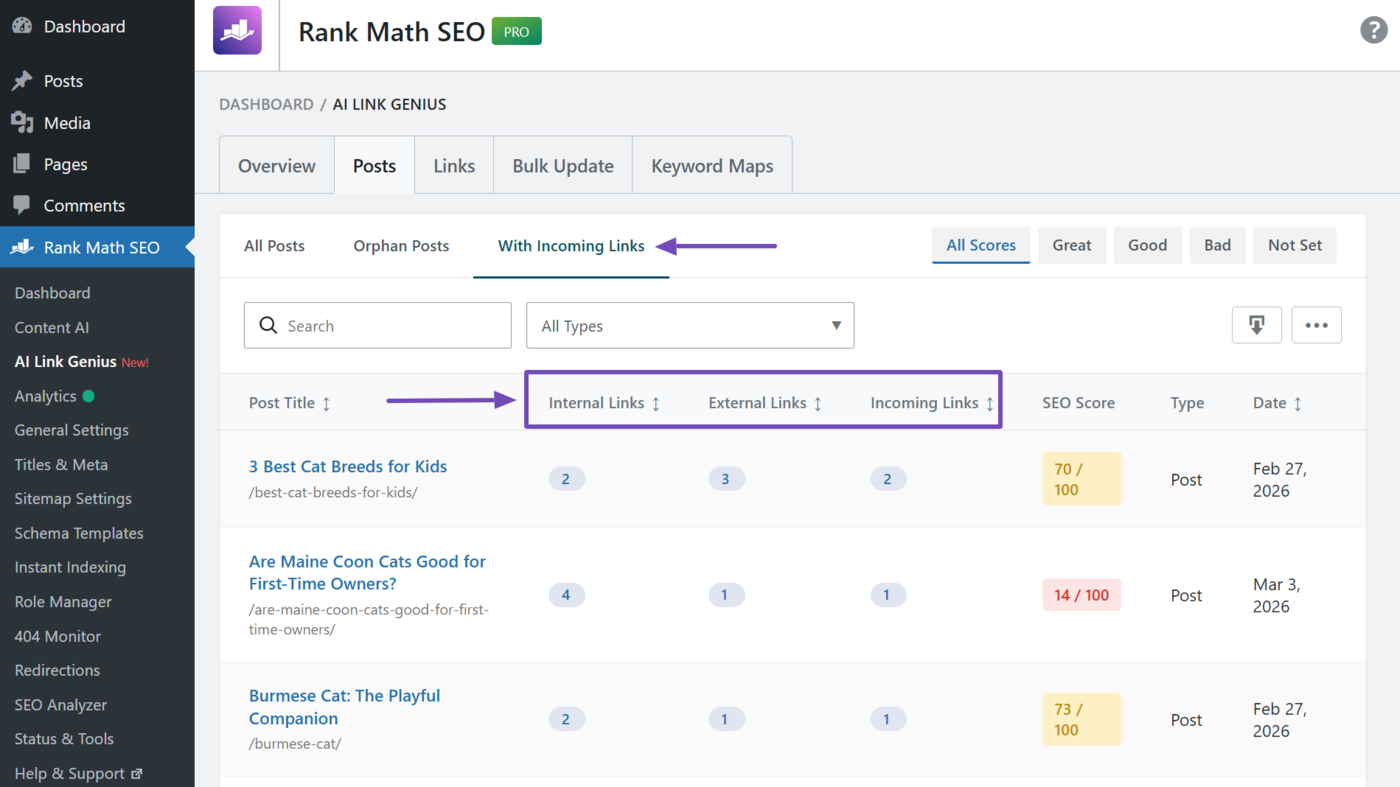This screenshot has height=787, width=1400.
Task: Switch to the Bulk Update tab
Action: (x=563, y=166)
